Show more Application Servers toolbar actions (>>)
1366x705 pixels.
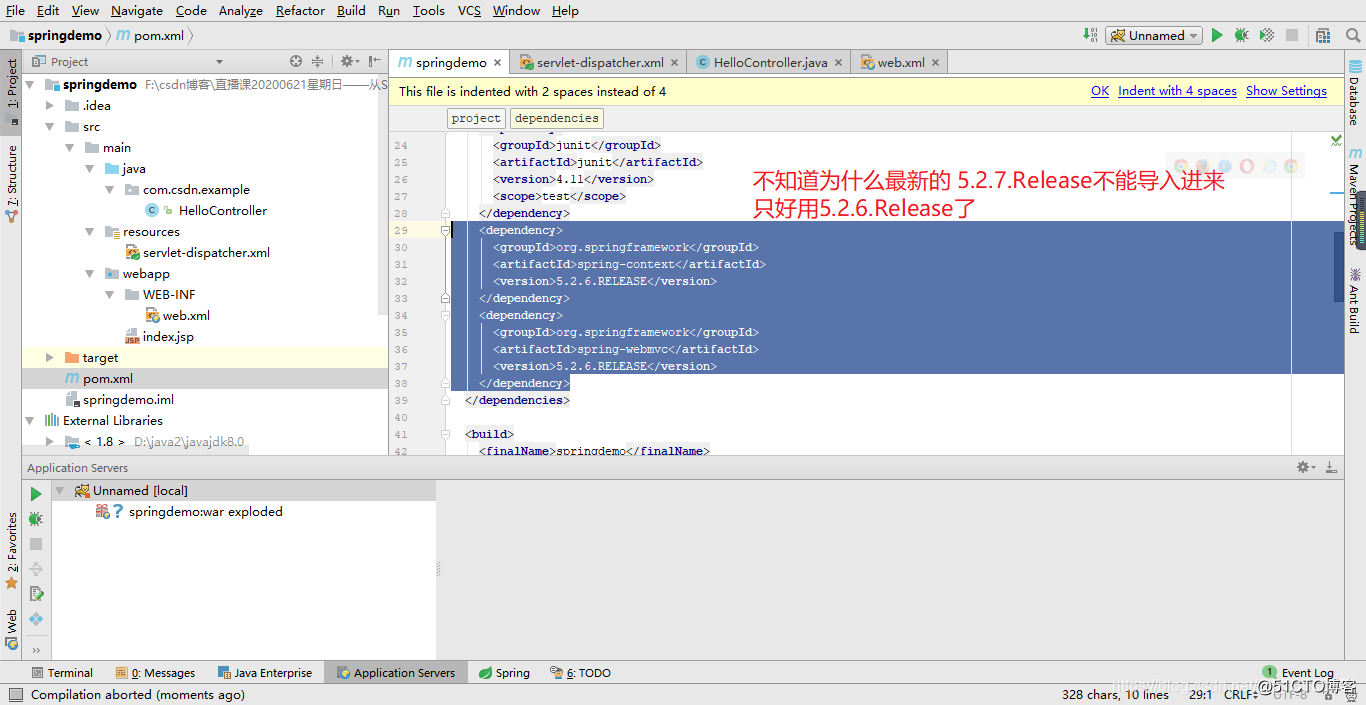pos(36,650)
